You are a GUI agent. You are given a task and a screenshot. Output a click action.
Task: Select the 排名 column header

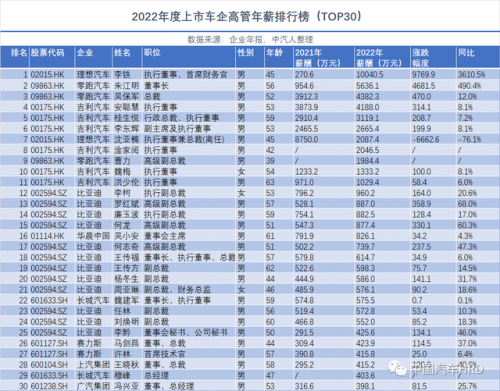click(19, 53)
